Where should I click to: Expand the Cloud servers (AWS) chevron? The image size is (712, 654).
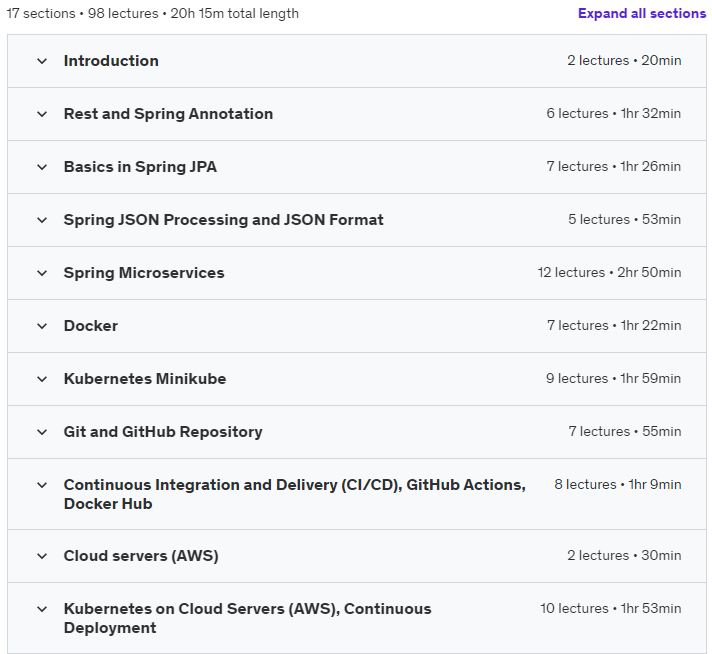[x=42, y=556]
